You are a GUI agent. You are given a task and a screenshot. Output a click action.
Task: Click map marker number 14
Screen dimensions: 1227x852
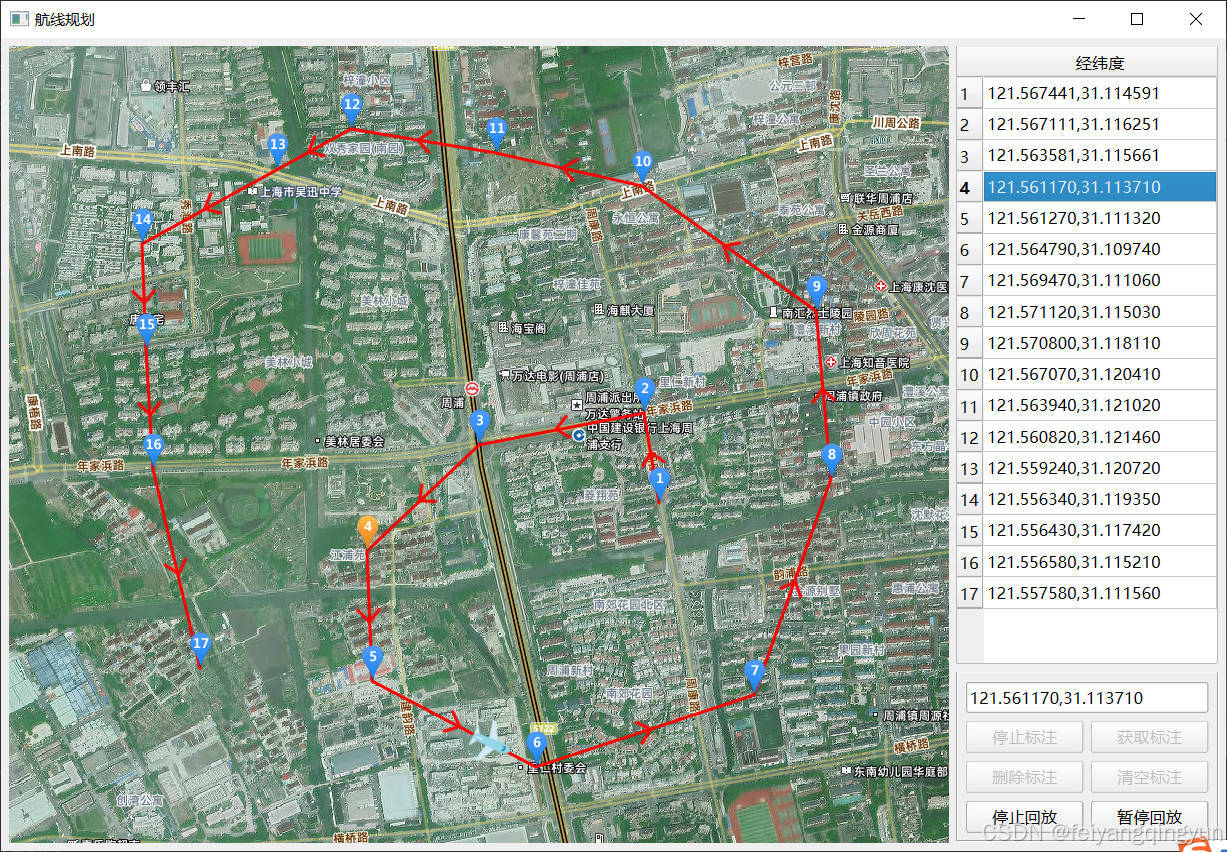[x=143, y=223]
